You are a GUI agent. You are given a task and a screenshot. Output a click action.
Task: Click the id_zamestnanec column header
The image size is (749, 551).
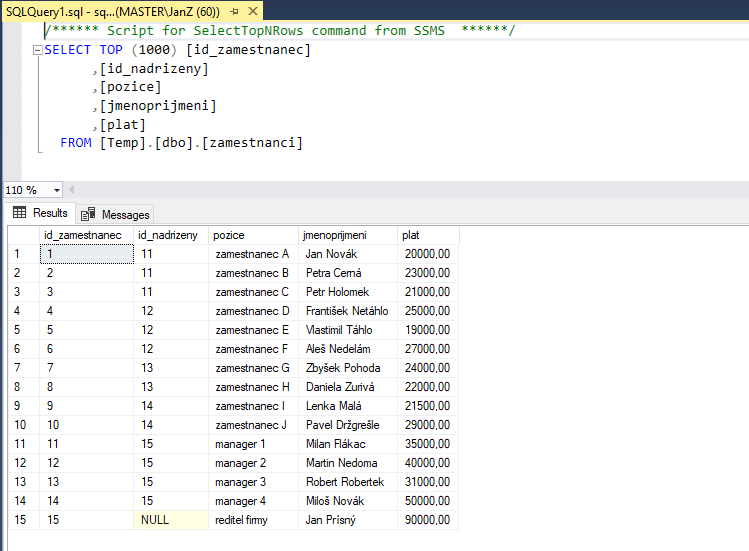click(x=84, y=235)
